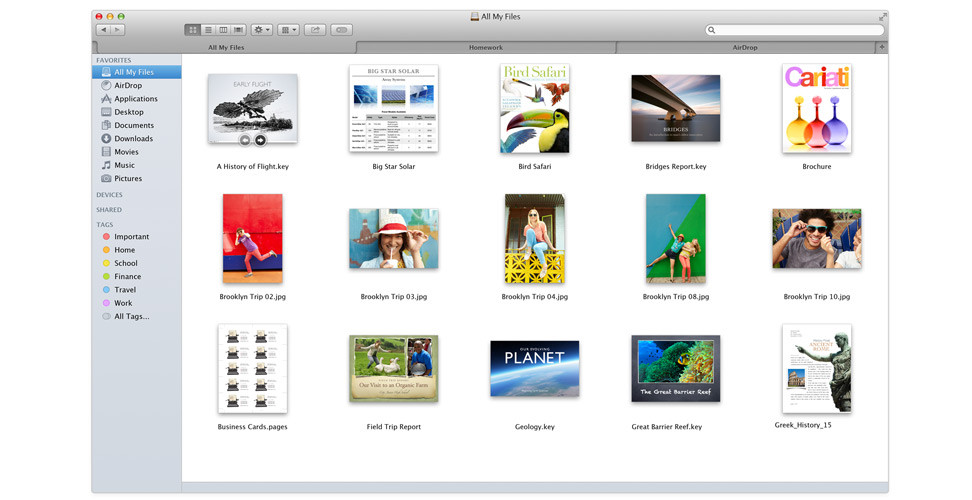This screenshot has width=972, height=500.
Task: Open Applications in the sidebar
Action: tap(135, 99)
